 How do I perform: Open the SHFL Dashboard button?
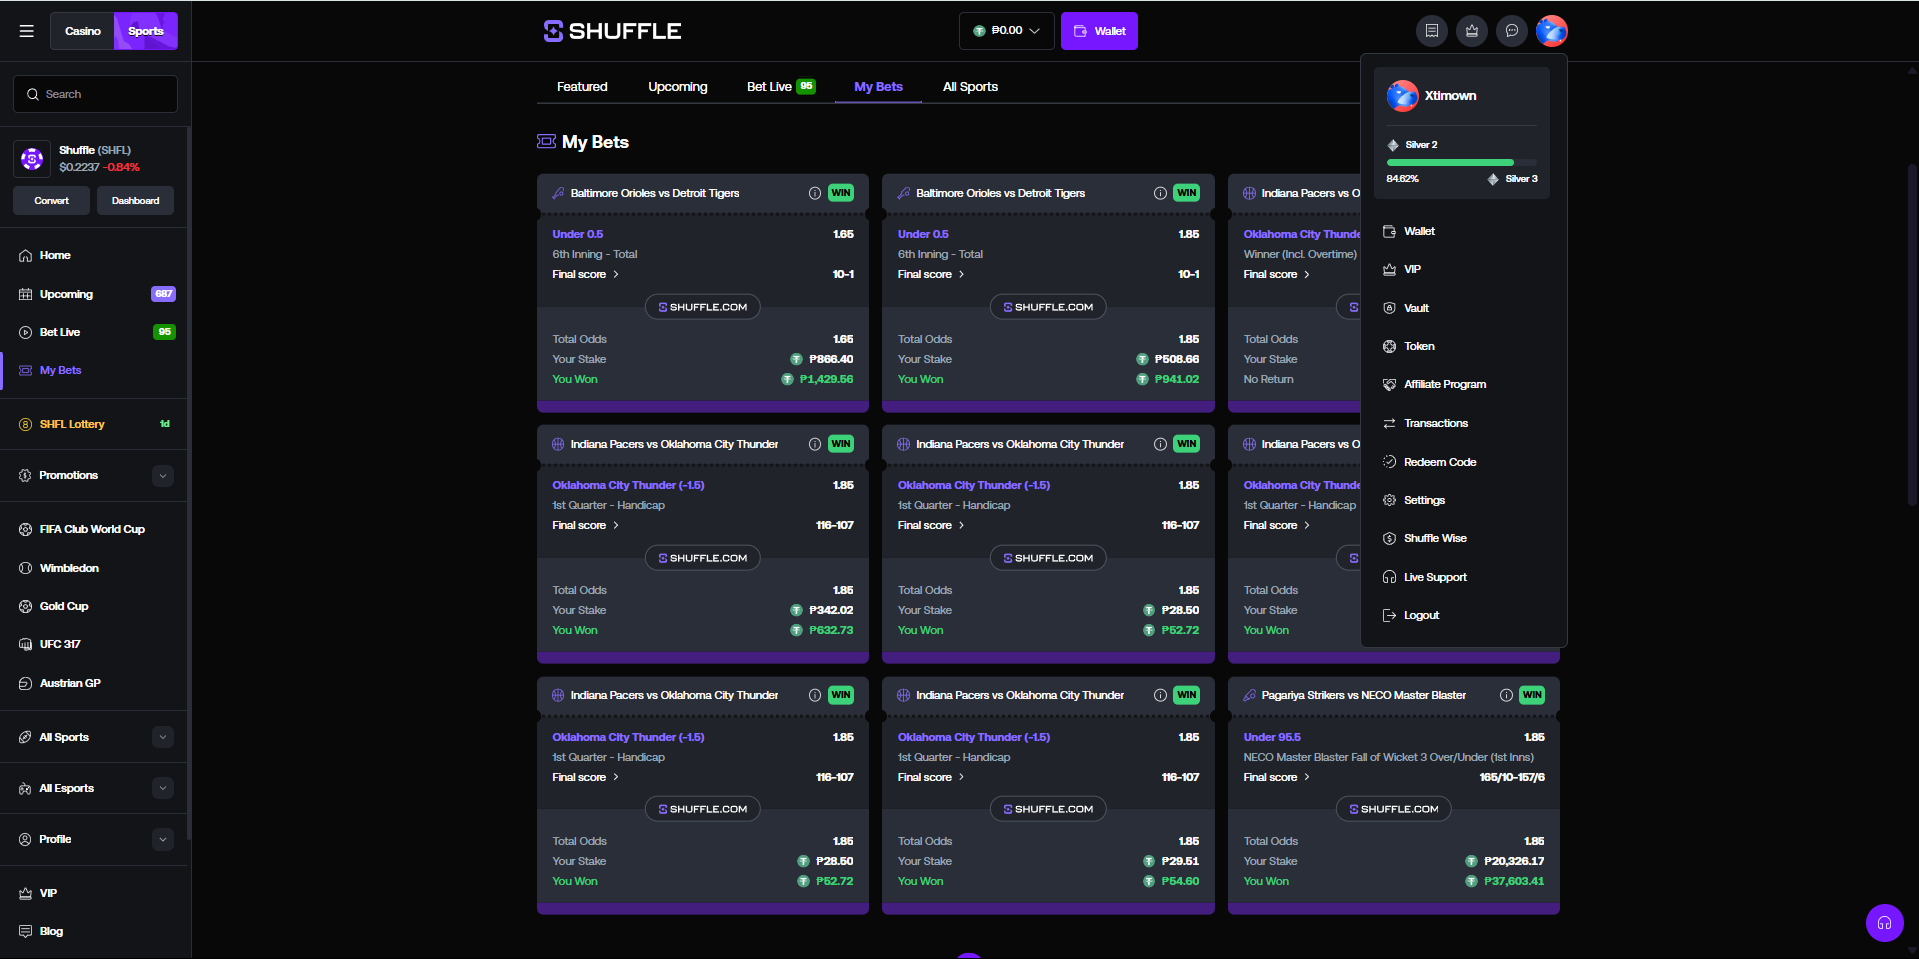click(x=136, y=201)
